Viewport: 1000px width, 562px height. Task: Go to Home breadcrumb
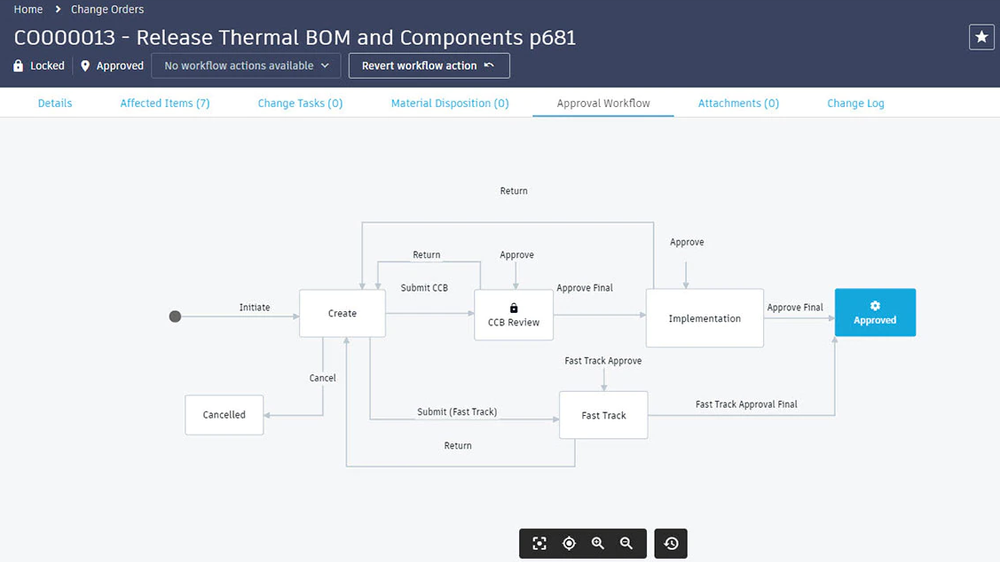point(28,9)
